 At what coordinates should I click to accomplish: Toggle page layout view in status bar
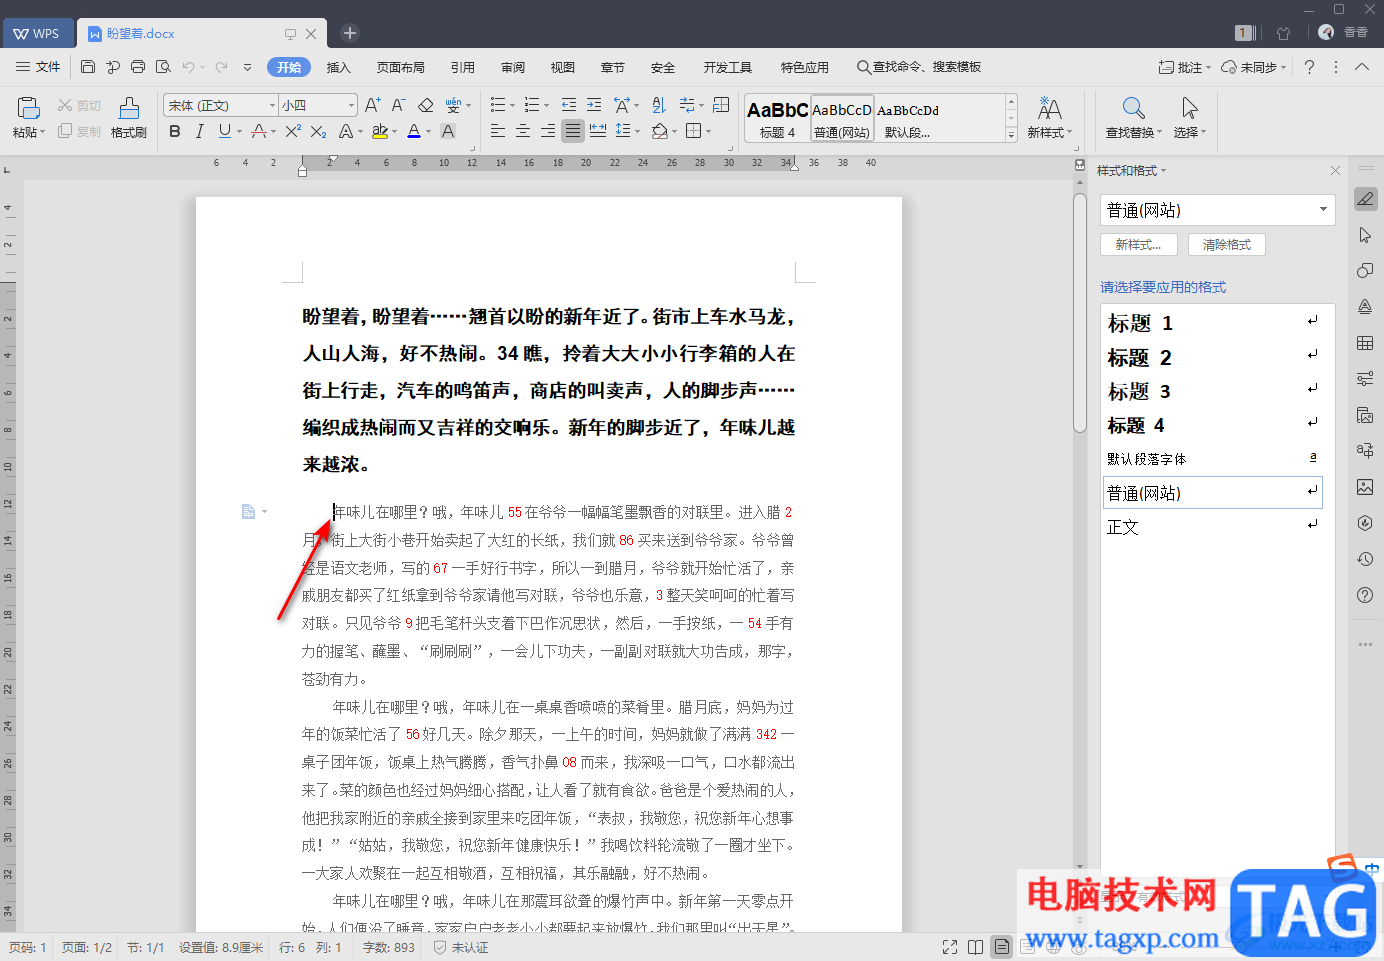pos(1001,947)
